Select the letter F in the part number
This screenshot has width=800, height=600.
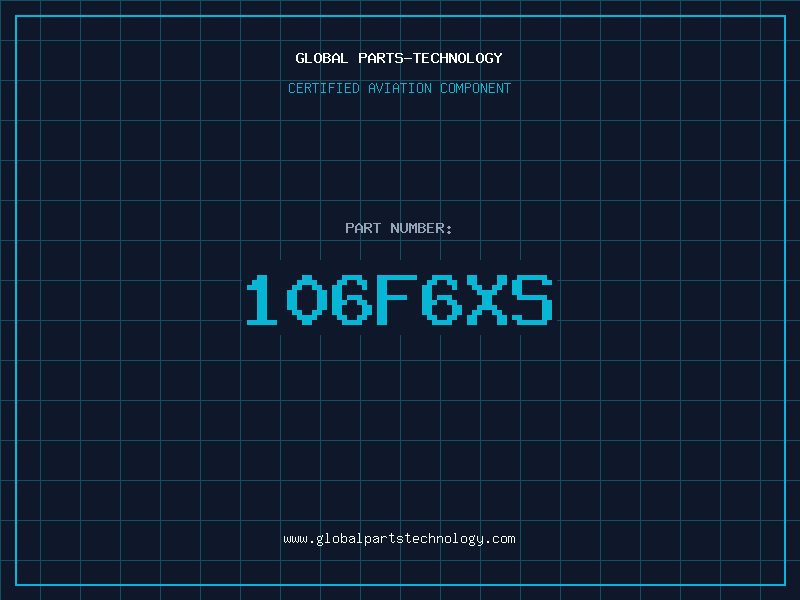[396, 299]
